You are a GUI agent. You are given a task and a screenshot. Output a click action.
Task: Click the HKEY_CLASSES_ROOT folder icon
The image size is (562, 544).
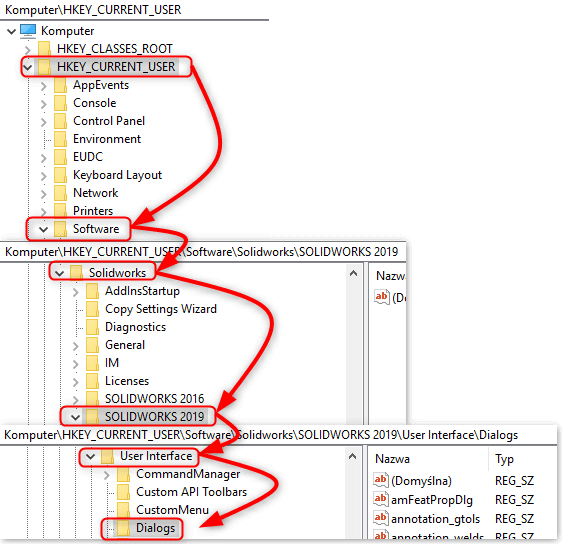click(x=44, y=49)
